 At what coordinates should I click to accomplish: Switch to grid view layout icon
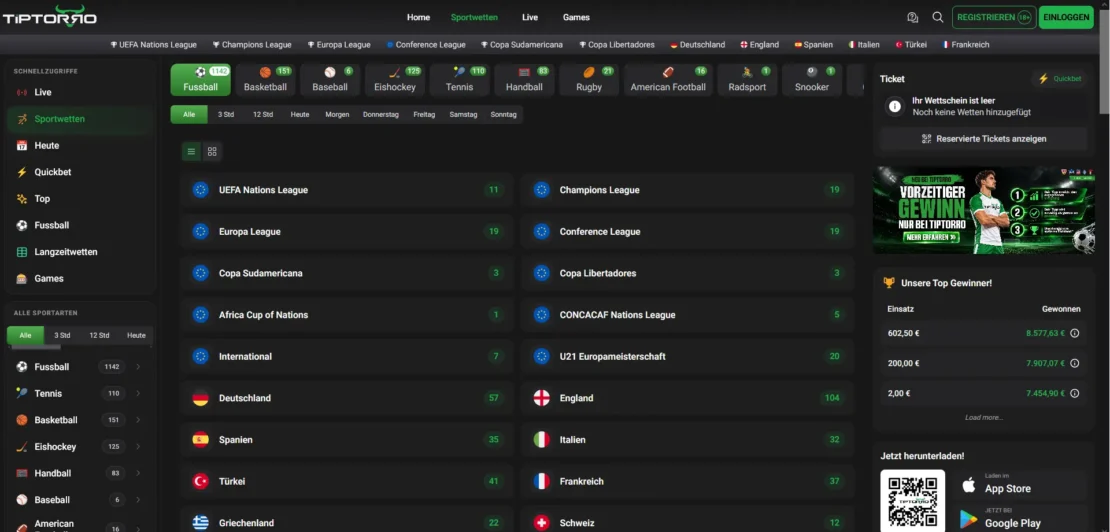(212, 151)
